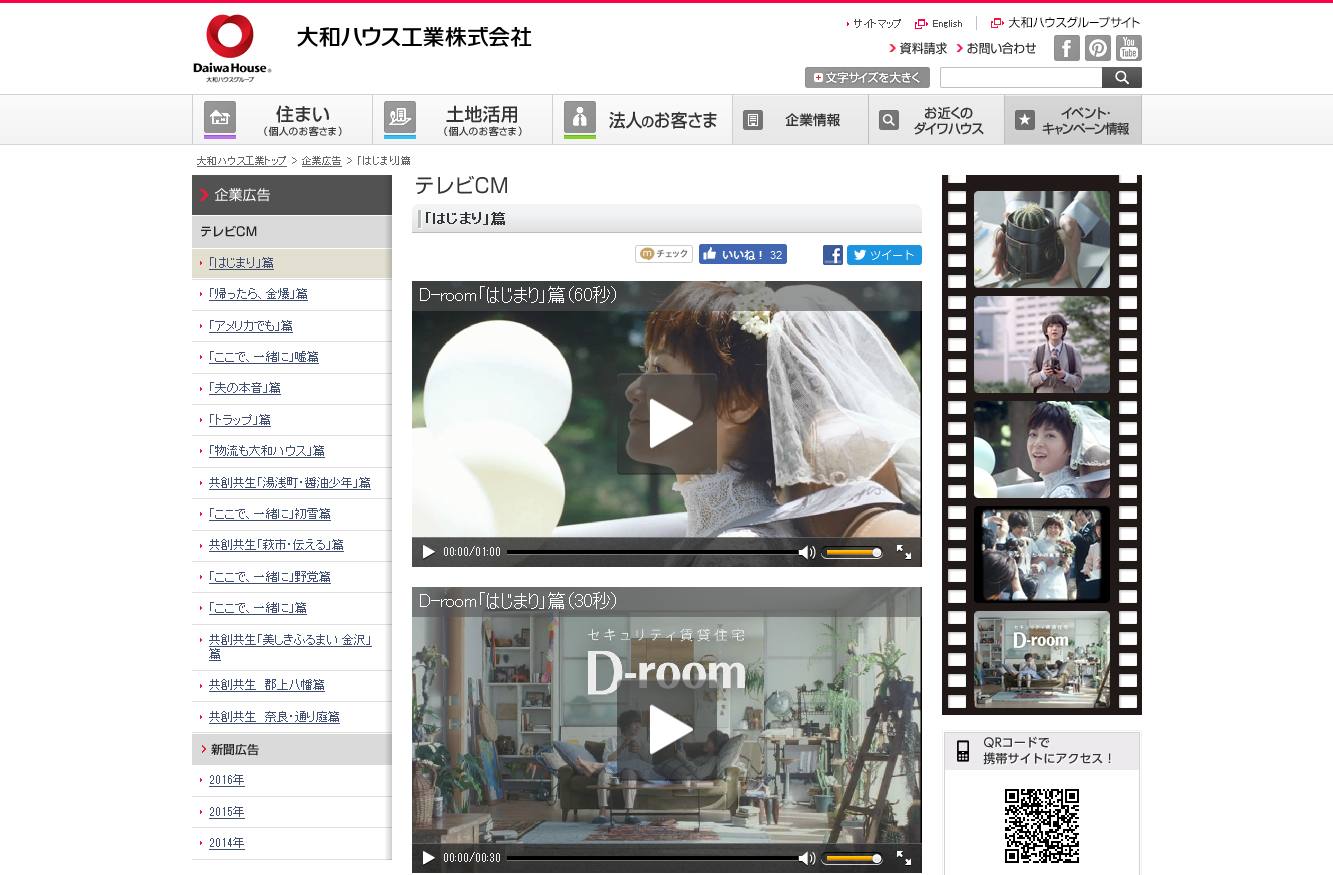The image size is (1333, 875).
Task: Adjust volume slider of 60秒 video
Action: 852,552
